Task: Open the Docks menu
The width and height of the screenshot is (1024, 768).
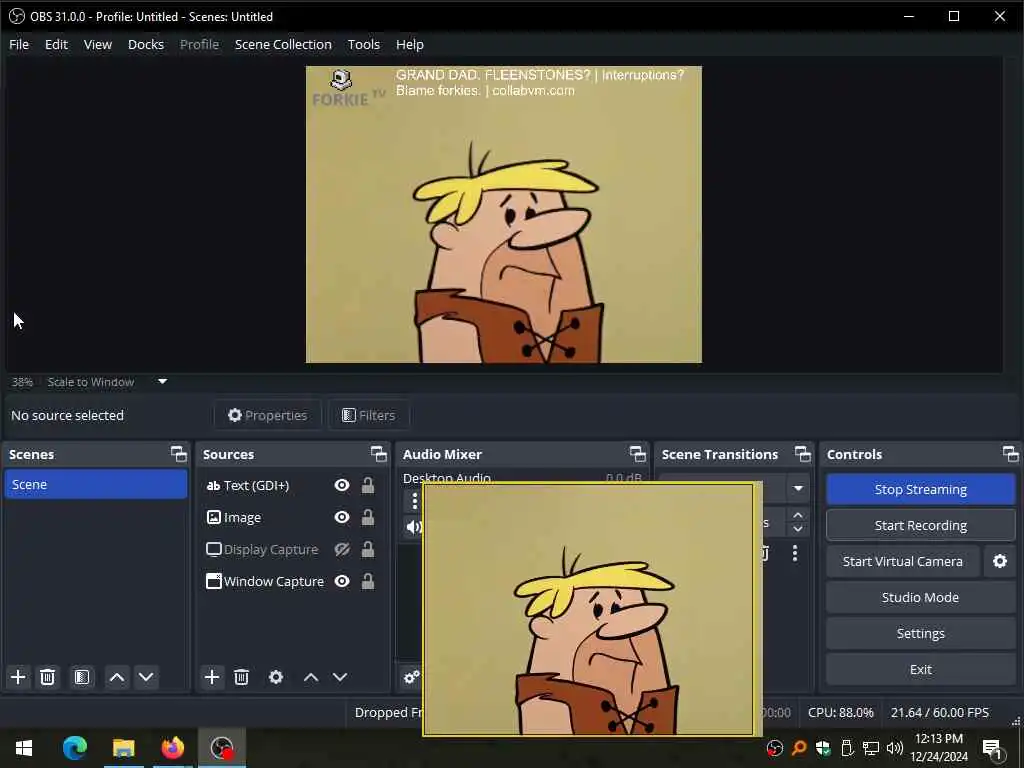Action: [x=146, y=44]
